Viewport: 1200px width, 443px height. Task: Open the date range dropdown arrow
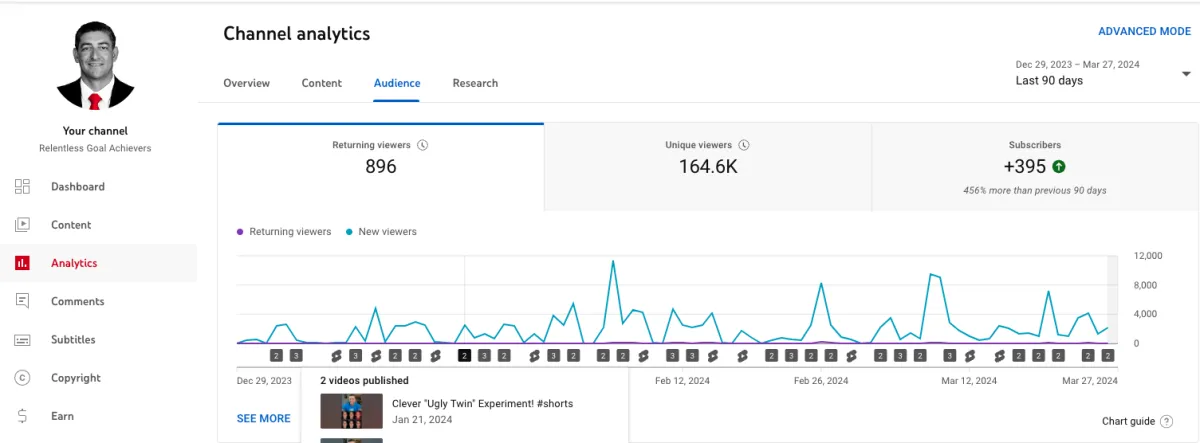[1186, 74]
